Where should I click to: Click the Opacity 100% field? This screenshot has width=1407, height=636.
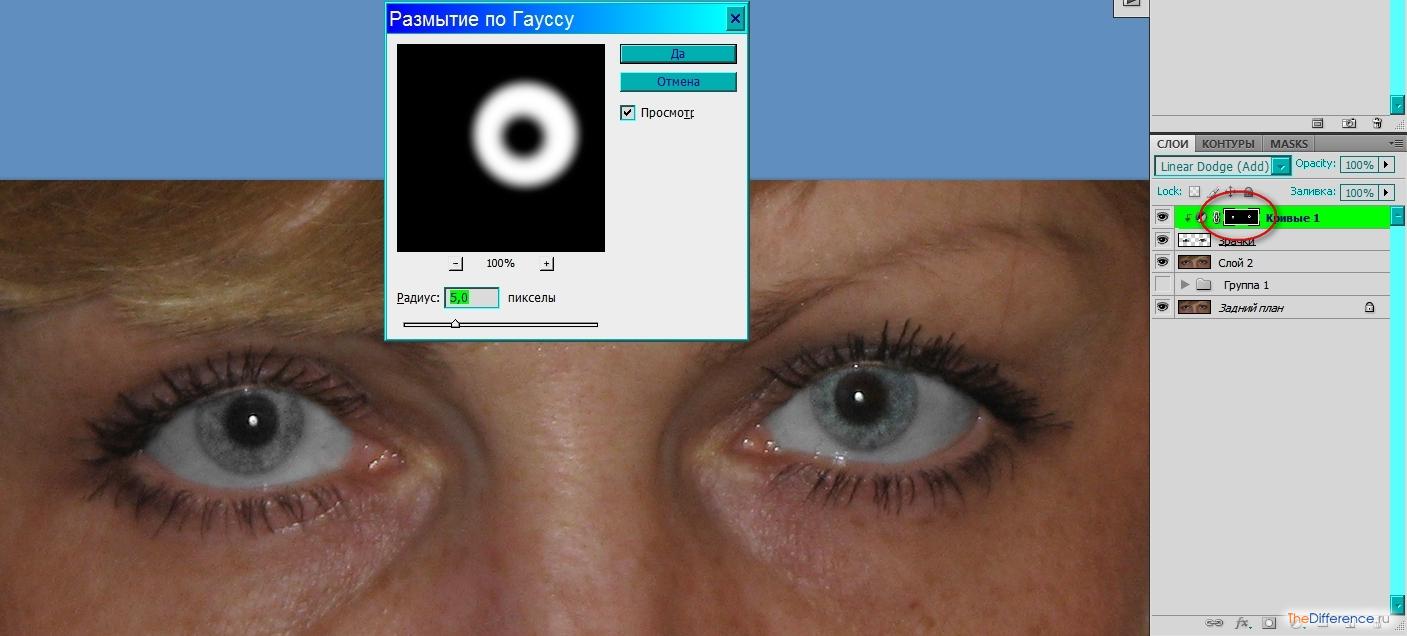coord(1358,165)
